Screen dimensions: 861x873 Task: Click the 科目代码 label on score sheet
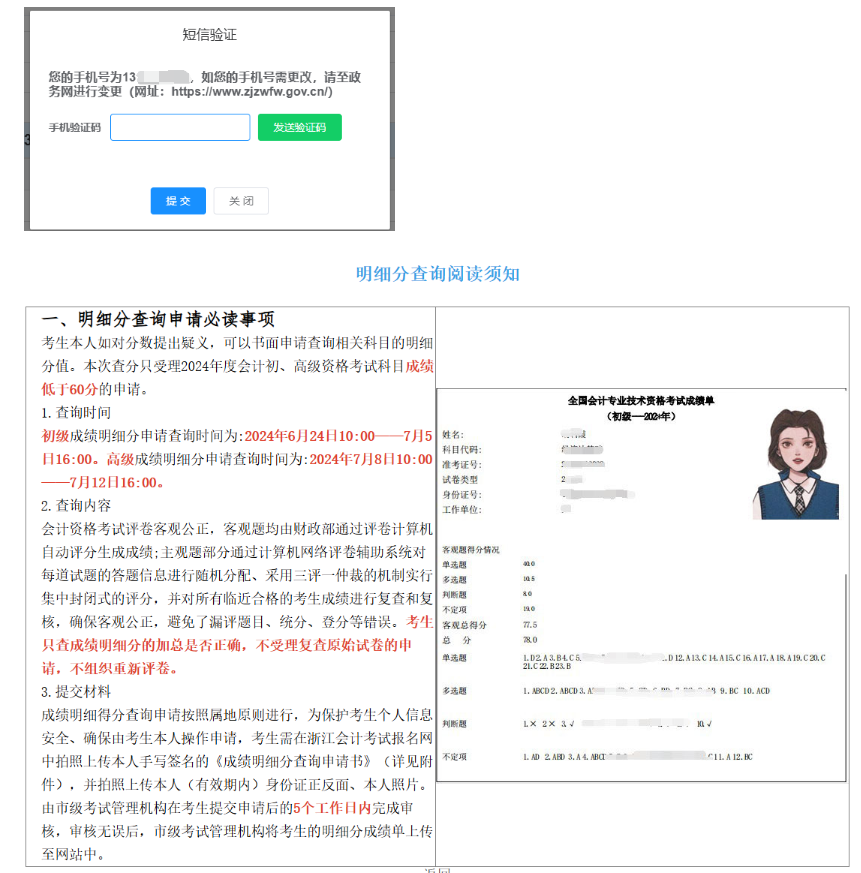pos(462,450)
